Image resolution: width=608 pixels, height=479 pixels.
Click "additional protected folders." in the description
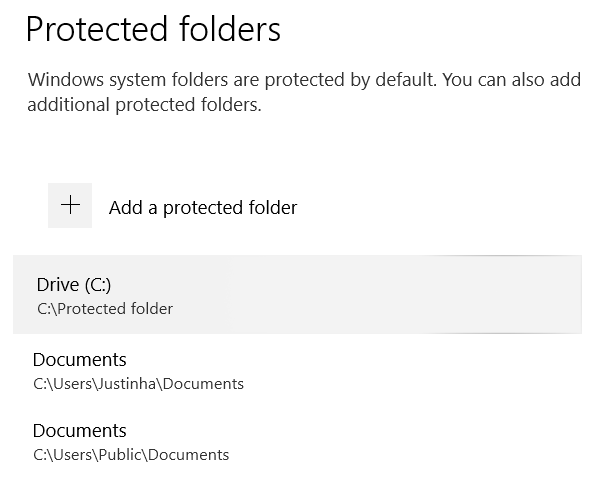[145, 104]
